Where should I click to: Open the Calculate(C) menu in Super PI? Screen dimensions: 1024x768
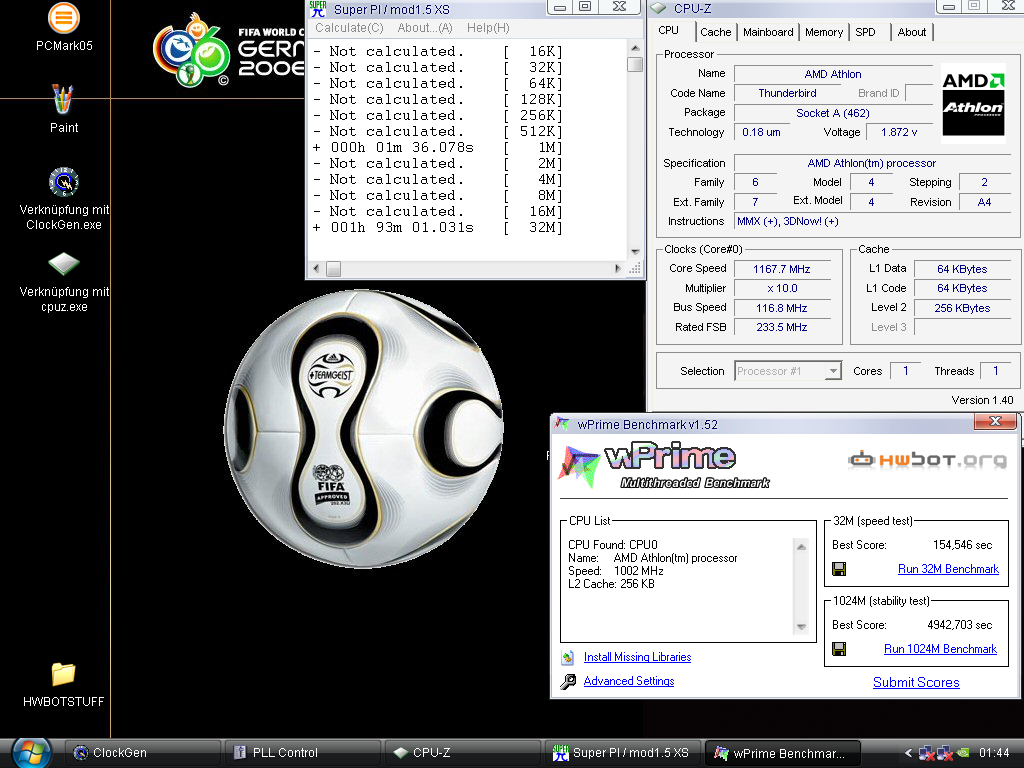pos(349,27)
